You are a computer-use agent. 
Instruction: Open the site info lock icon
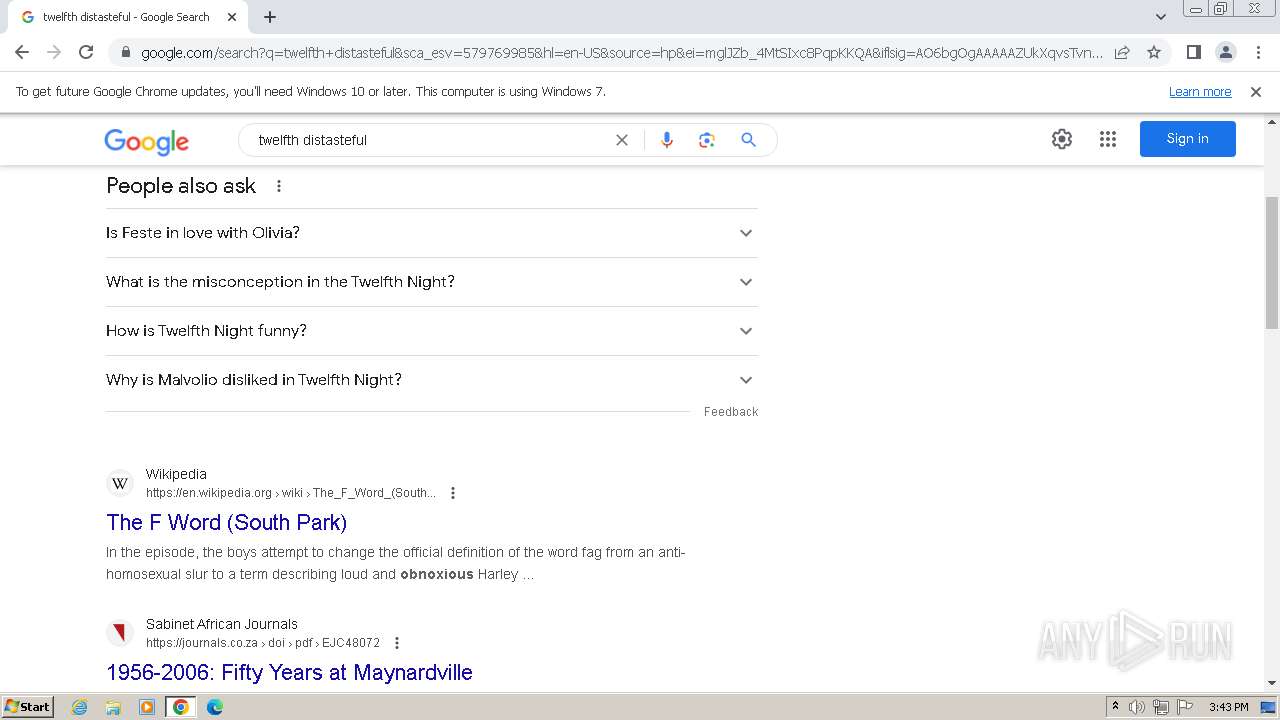pyautogui.click(x=125, y=52)
